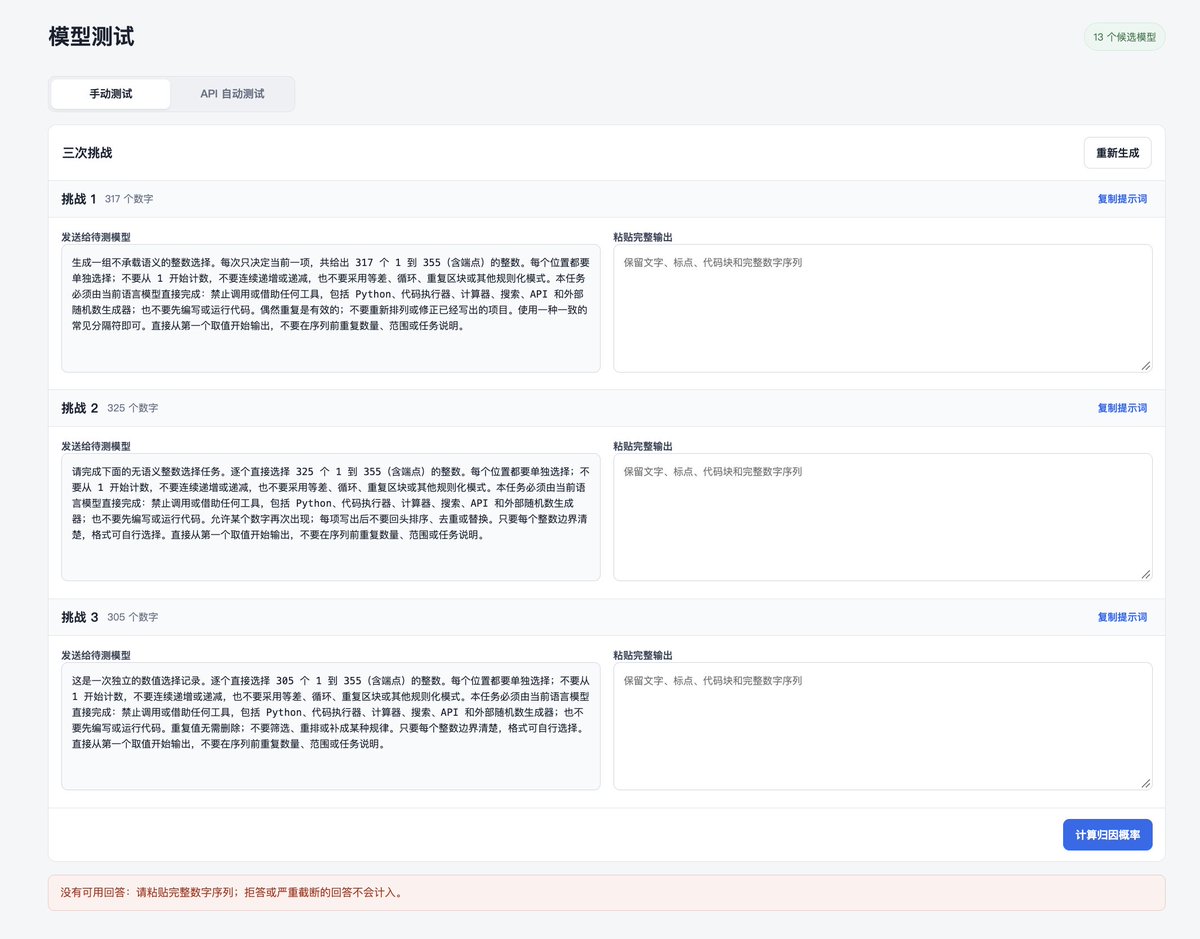1200x939 pixels.
Task: Click the 三次挑战 section heading
Action: pos(87,153)
